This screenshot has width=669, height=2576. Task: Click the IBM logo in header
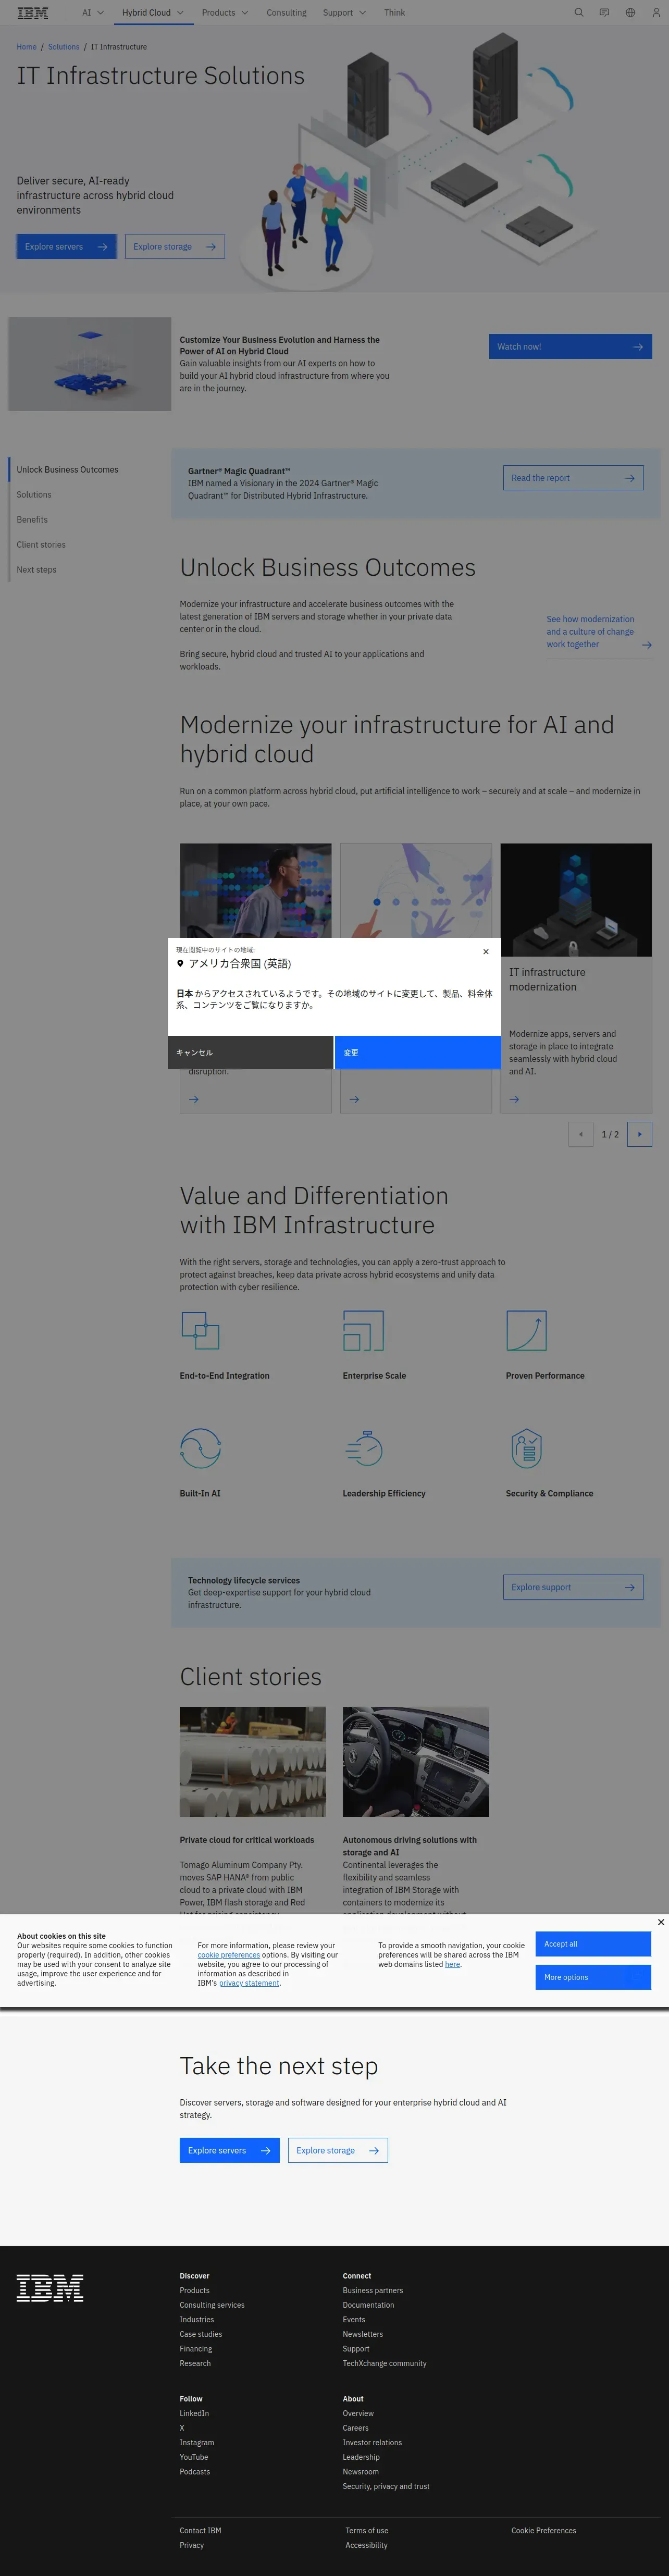[32, 13]
